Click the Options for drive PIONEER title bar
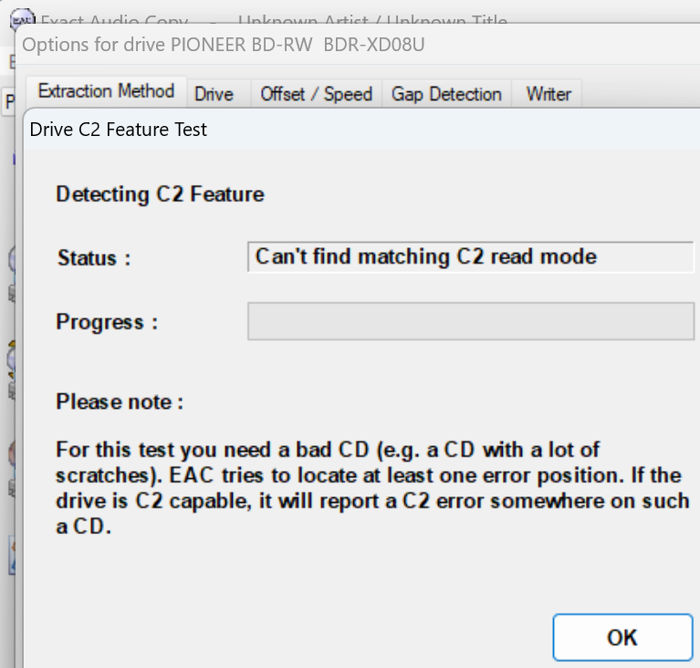700x668 pixels. pos(357,45)
